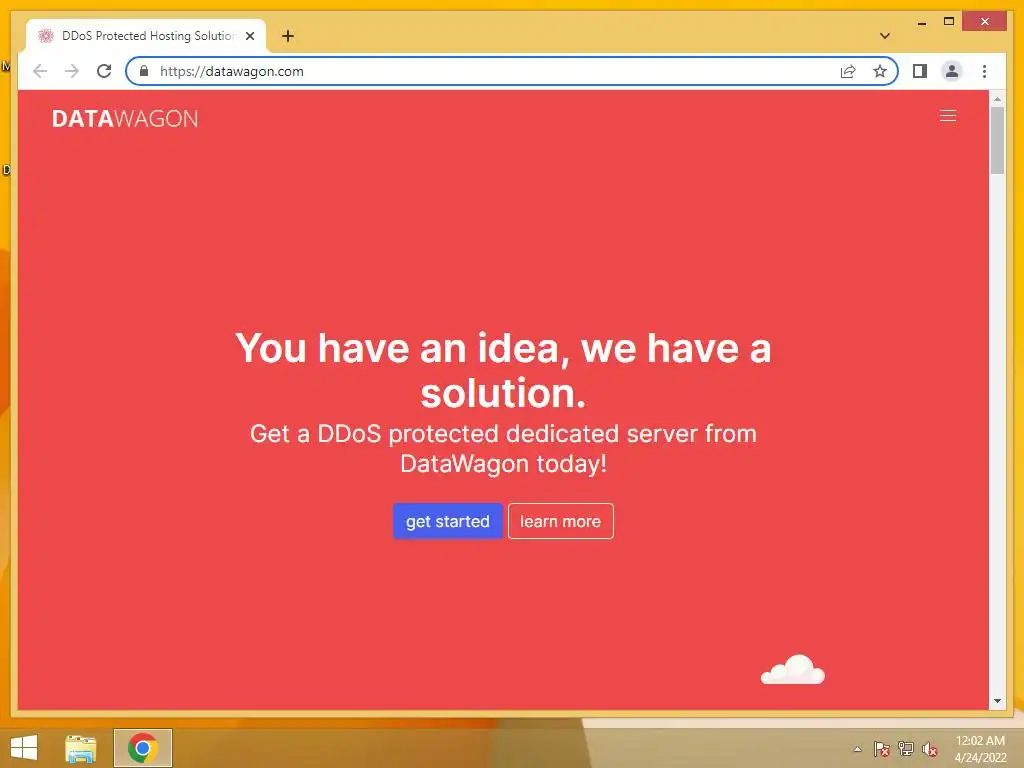The width and height of the screenshot is (1024, 768).
Task: View site info via padlock icon
Action: point(144,71)
